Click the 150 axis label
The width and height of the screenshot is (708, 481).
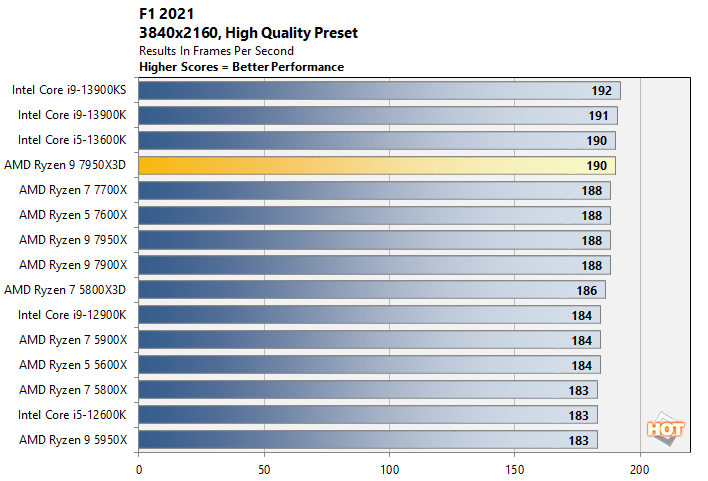point(515,470)
